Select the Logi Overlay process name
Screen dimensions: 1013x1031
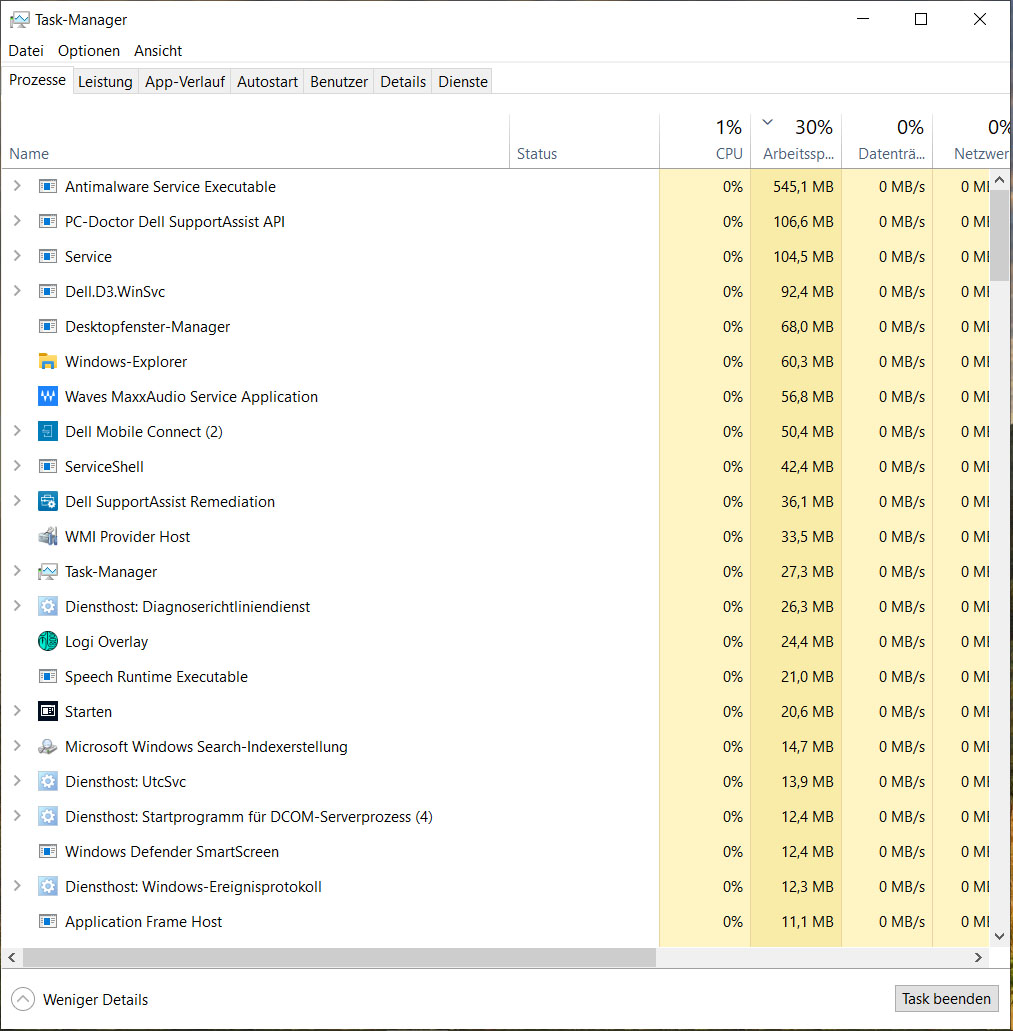coord(106,642)
